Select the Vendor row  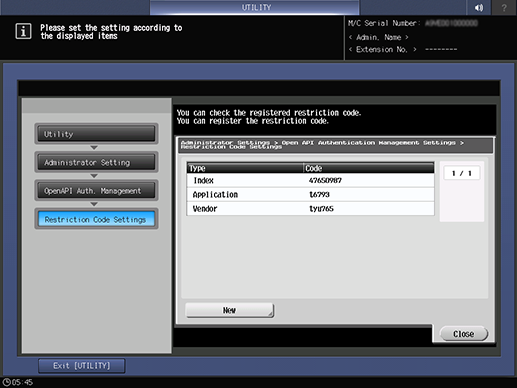(310, 209)
